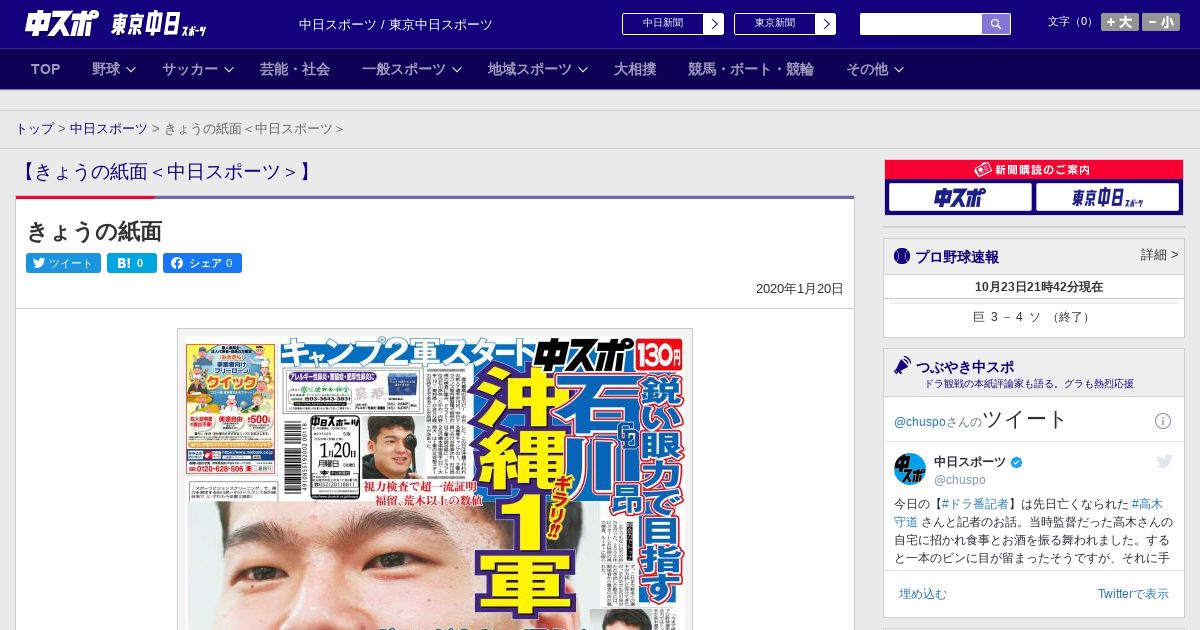Click the 新聞購読のご案内 banner heading
This screenshot has width=1200, height=630.
(x=1034, y=170)
